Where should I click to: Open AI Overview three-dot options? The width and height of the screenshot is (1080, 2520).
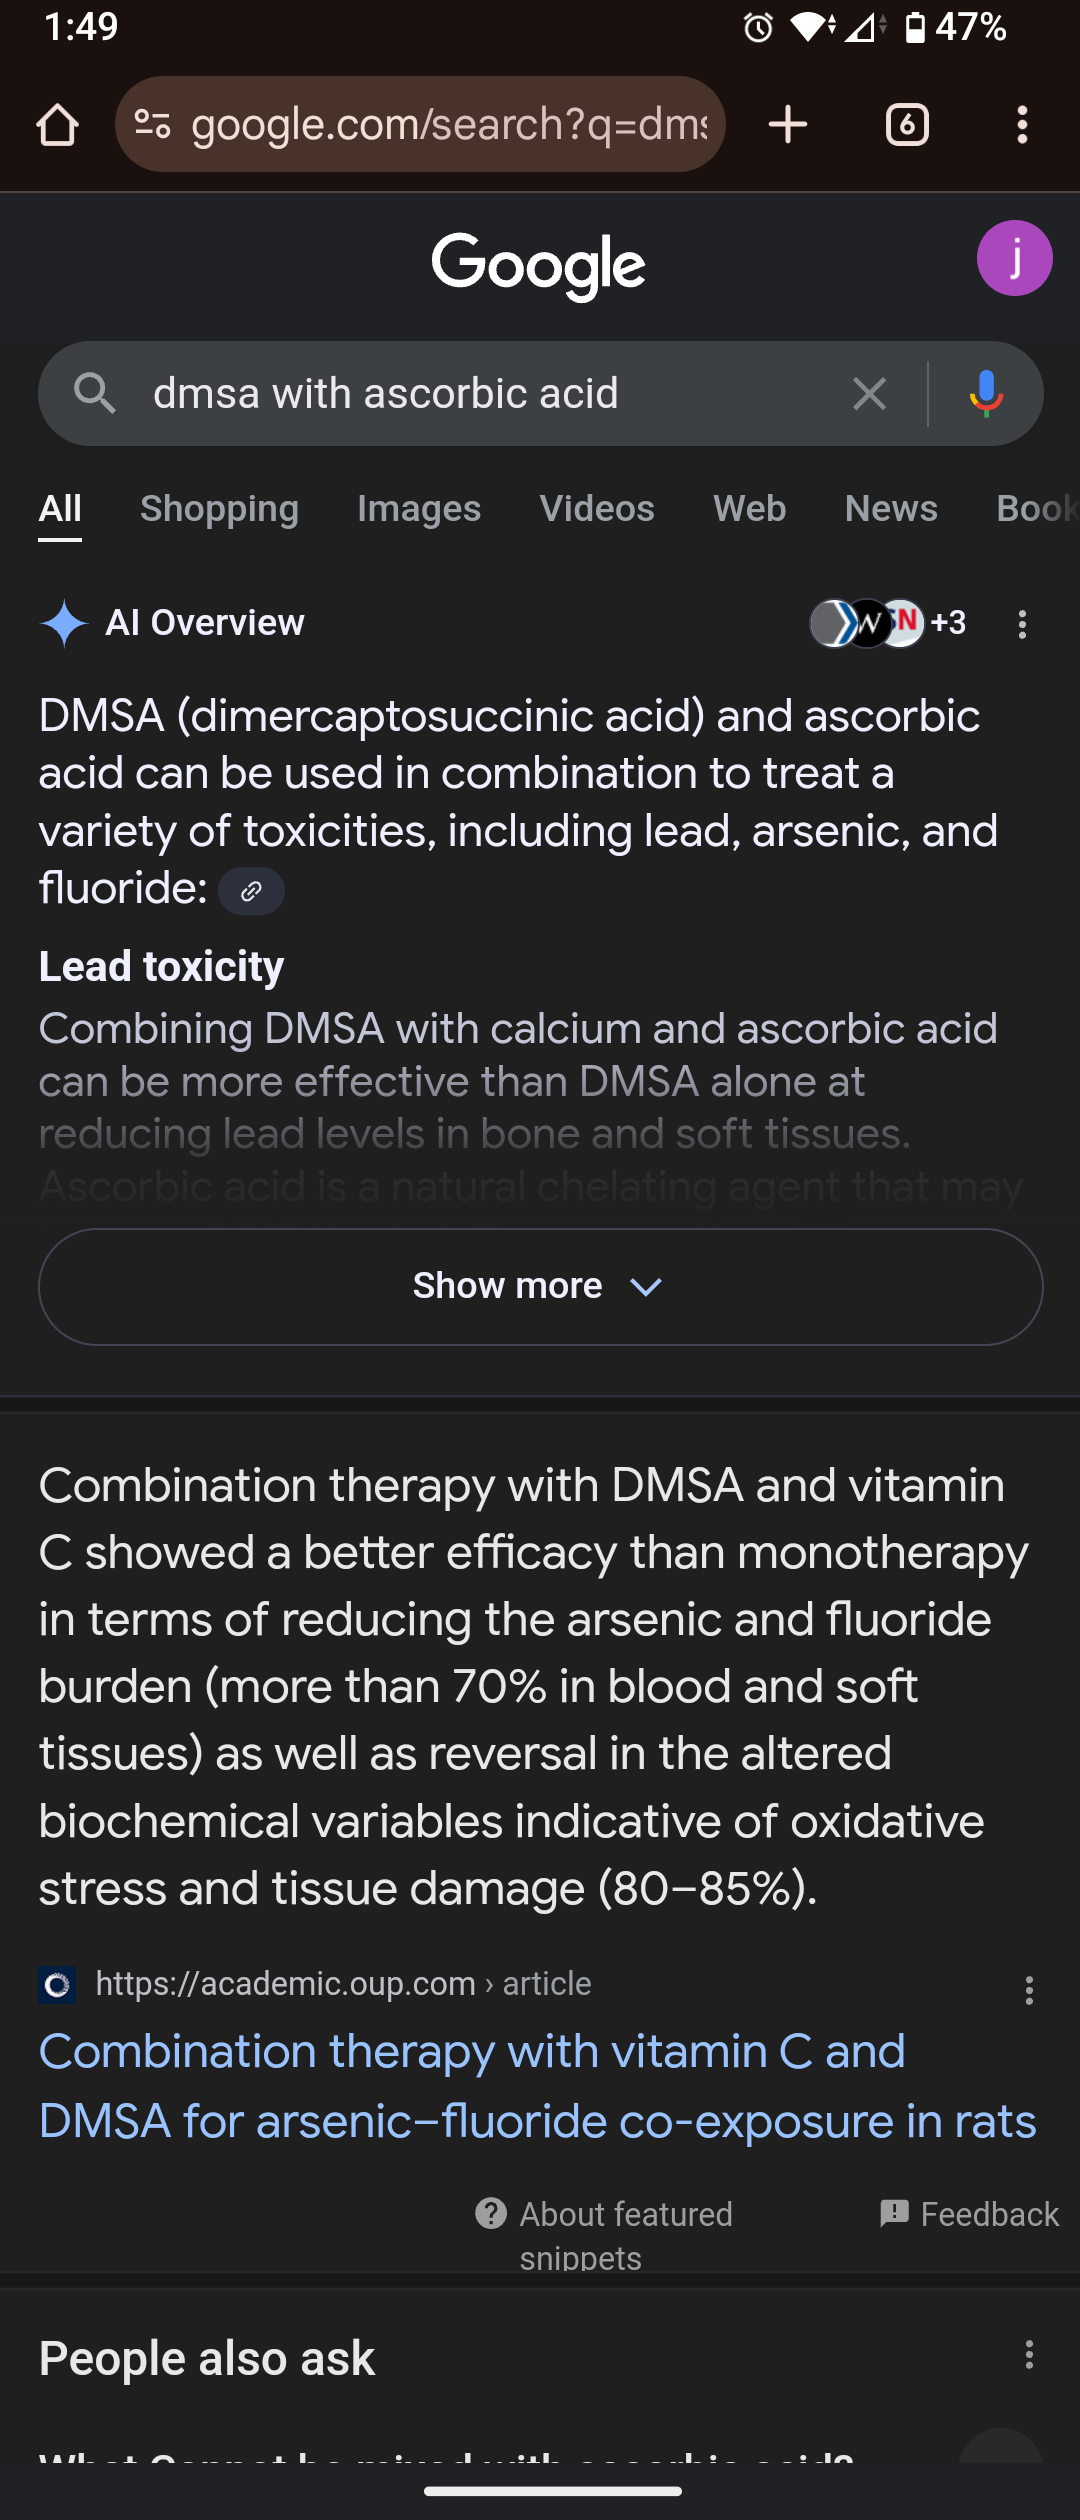(x=1022, y=625)
